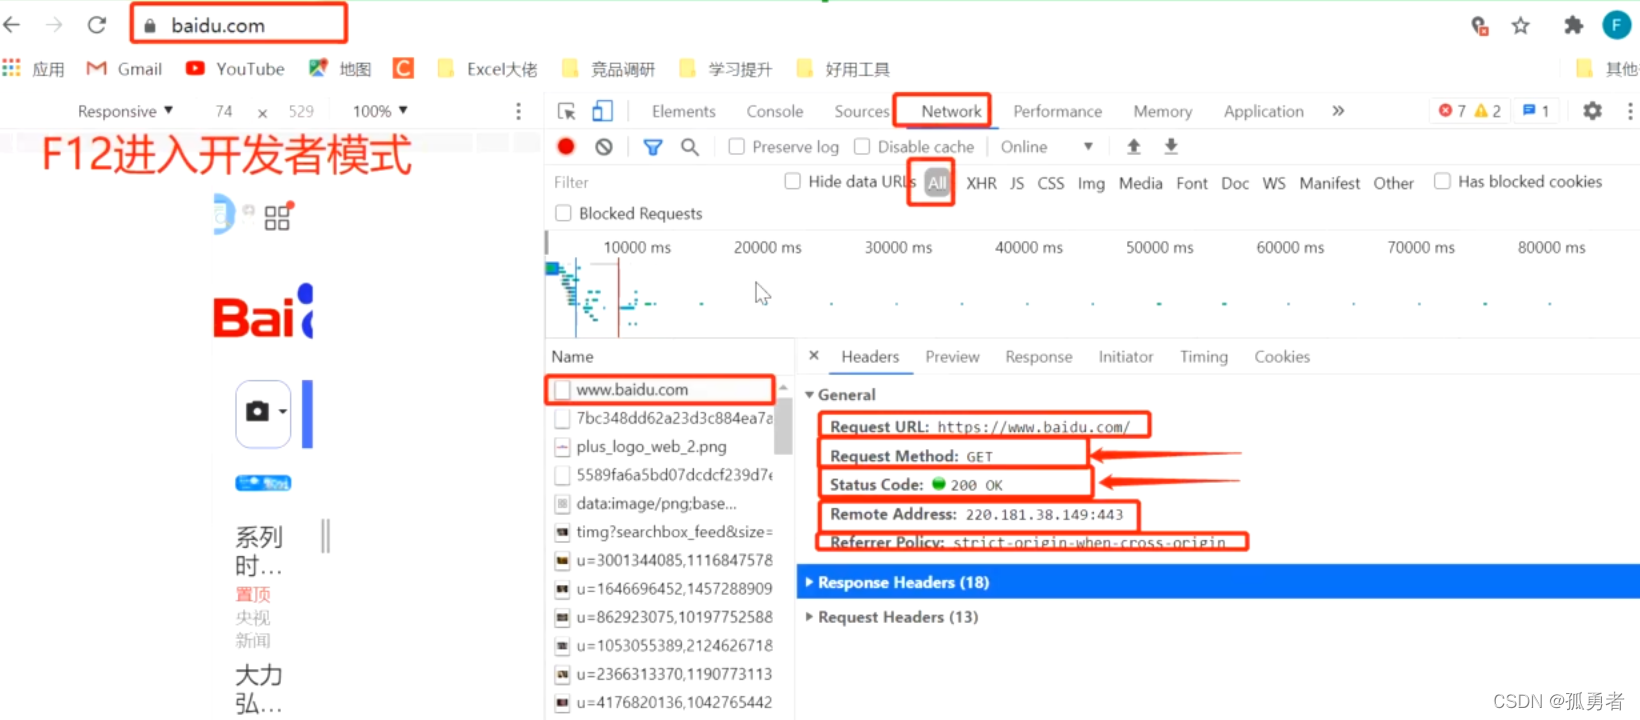
Task: Toggle the network filter funnel icon
Action: pos(653,147)
